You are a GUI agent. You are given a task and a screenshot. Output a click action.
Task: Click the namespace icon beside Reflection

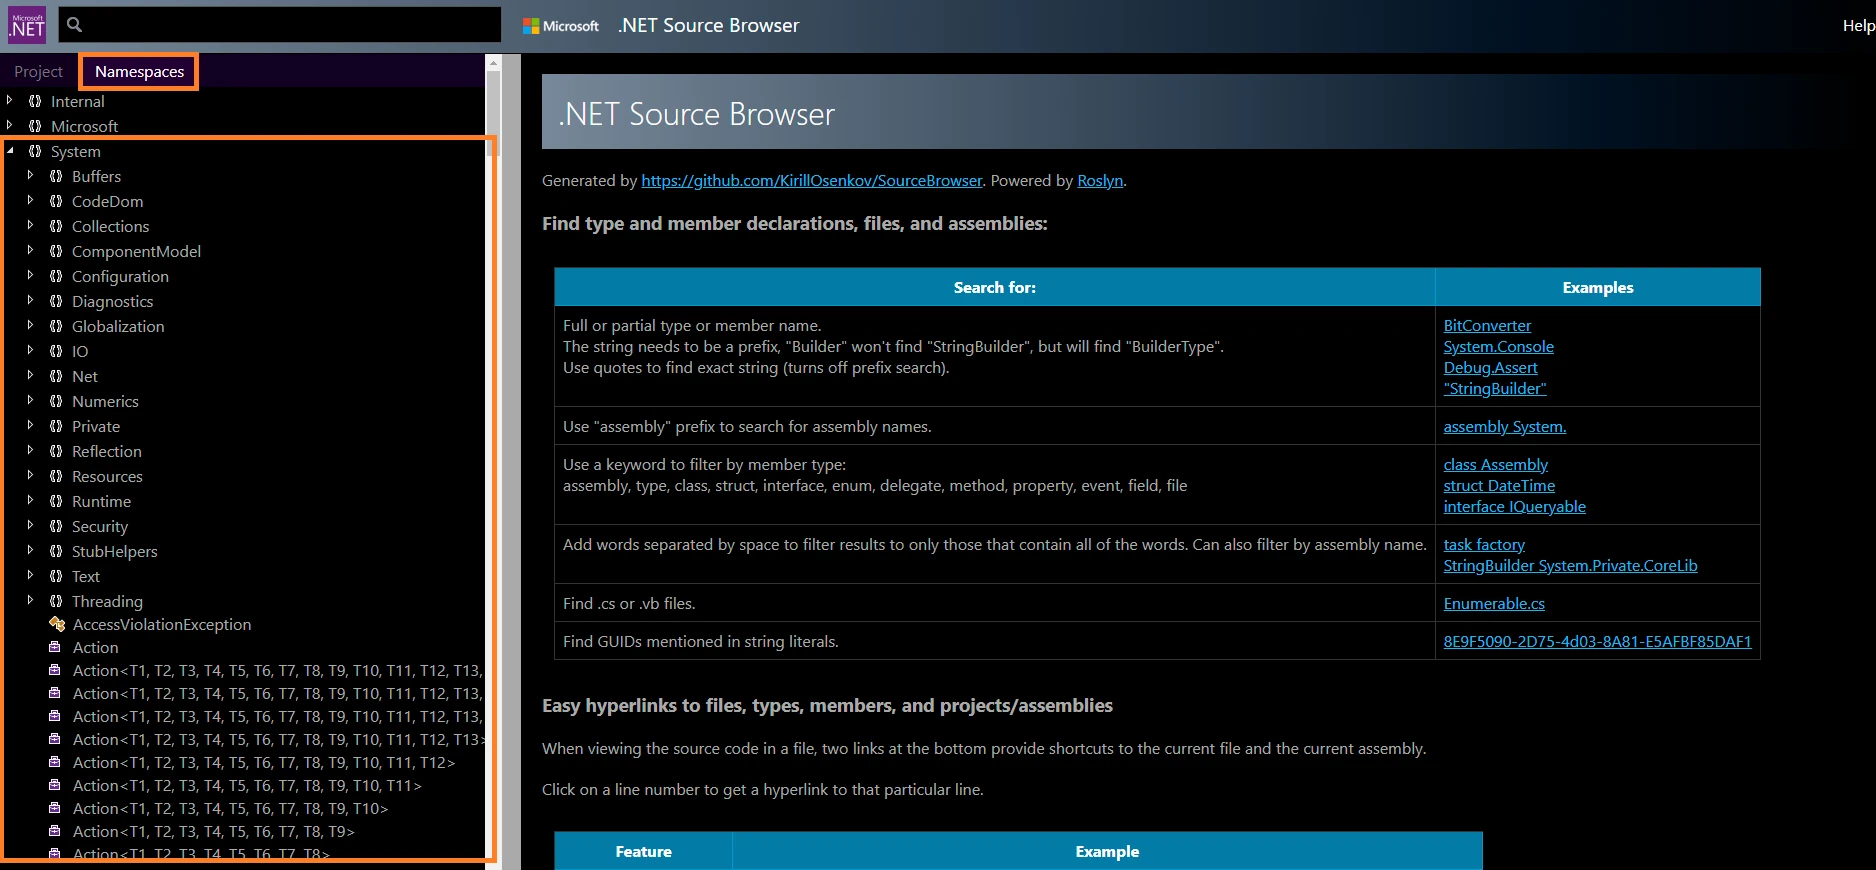click(x=56, y=451)
